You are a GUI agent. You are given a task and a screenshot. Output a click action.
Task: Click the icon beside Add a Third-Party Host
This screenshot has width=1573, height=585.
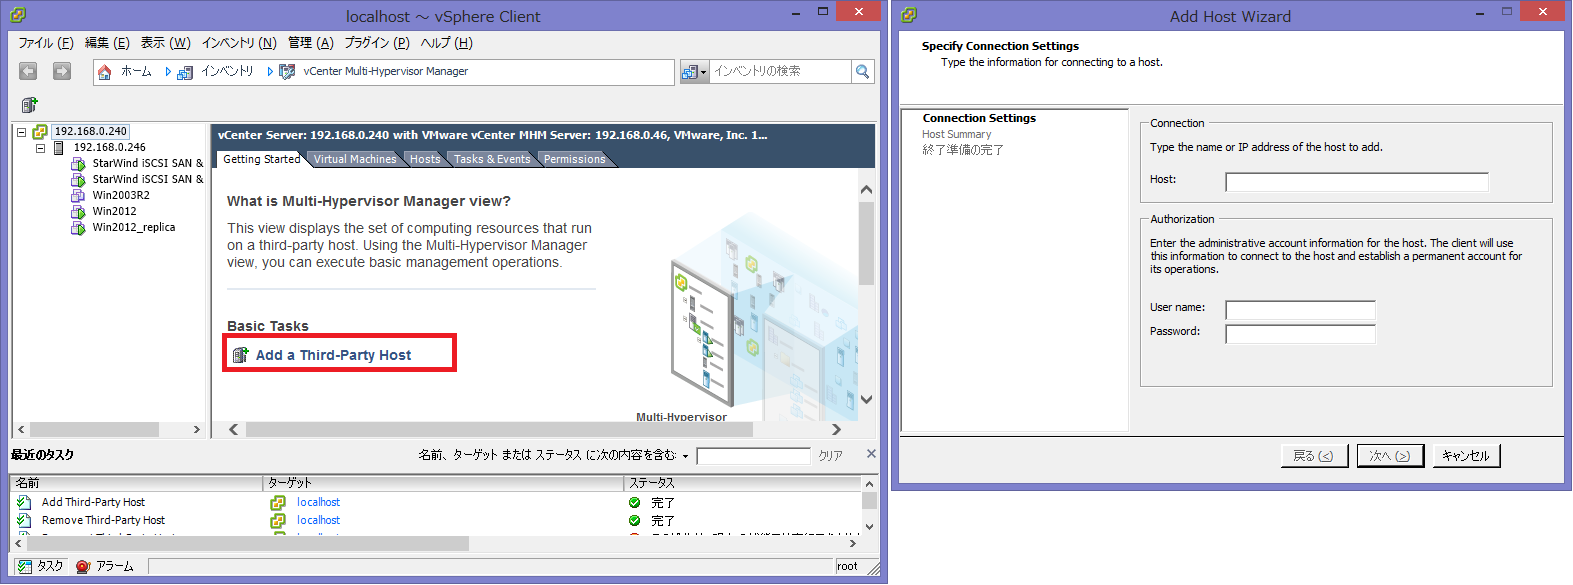pos(240,355)
